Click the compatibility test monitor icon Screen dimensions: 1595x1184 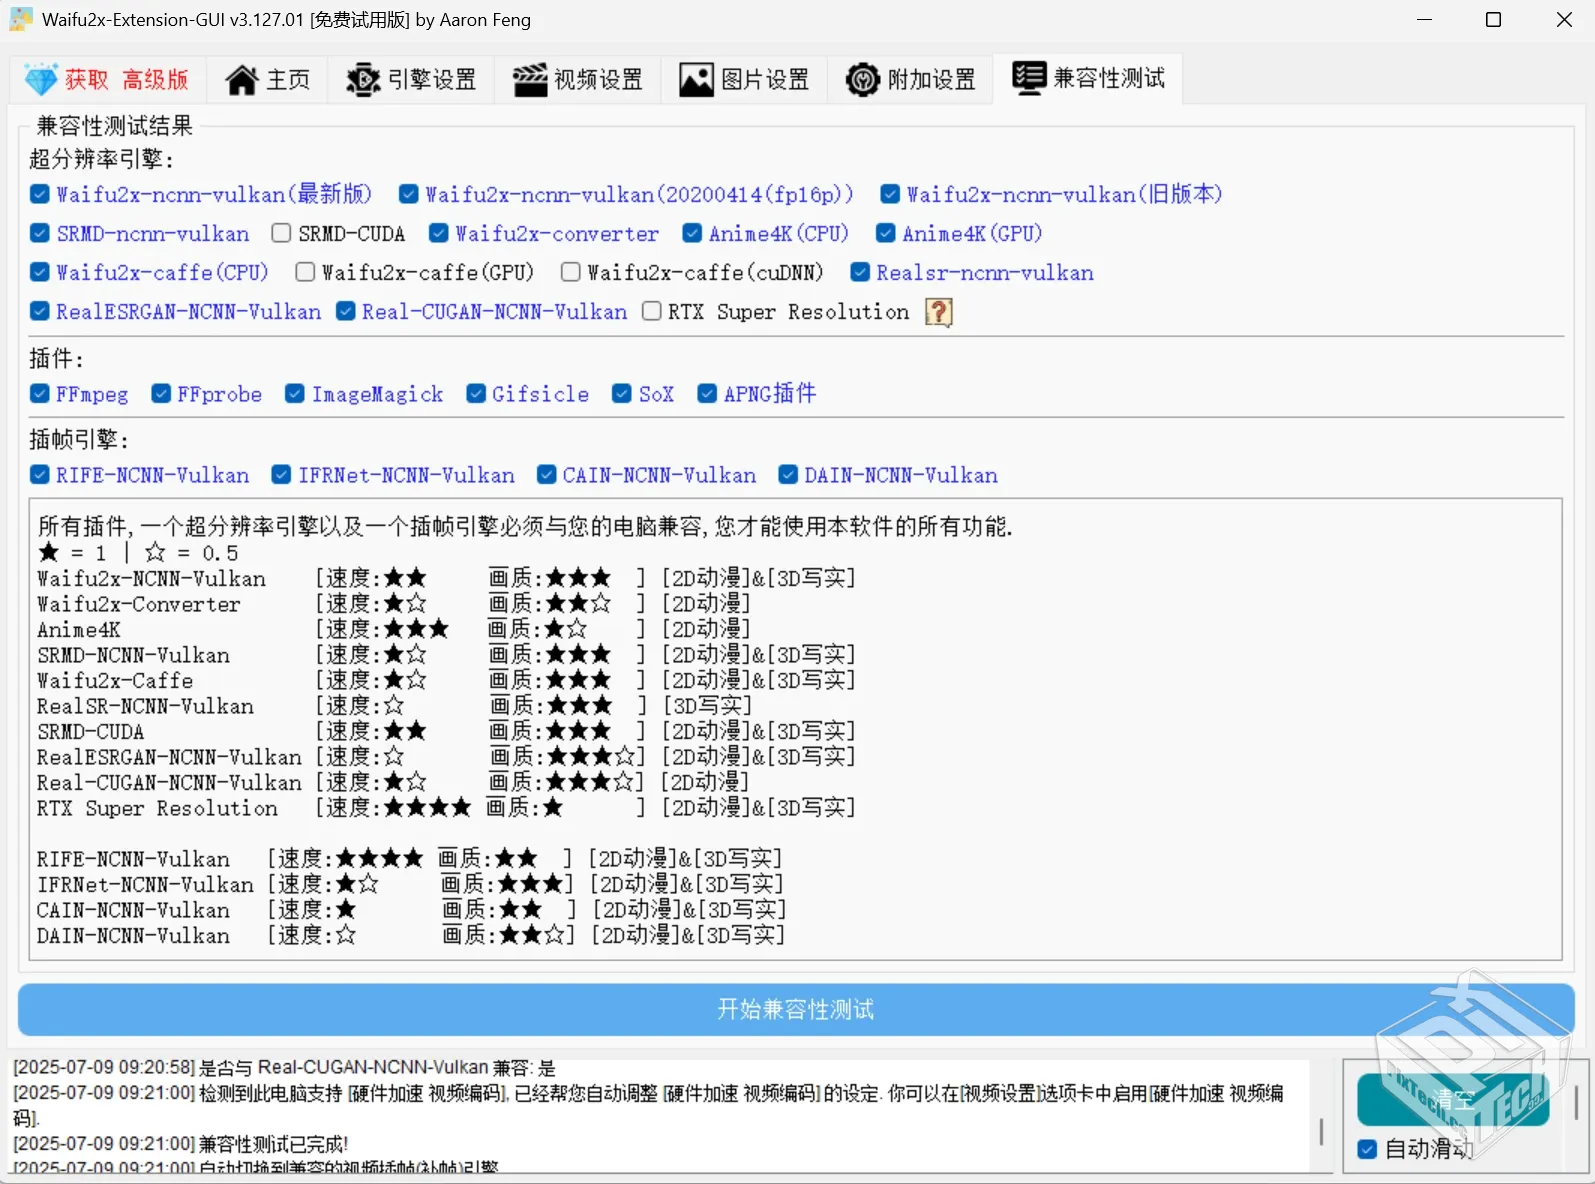click(x=1028, y=78)
